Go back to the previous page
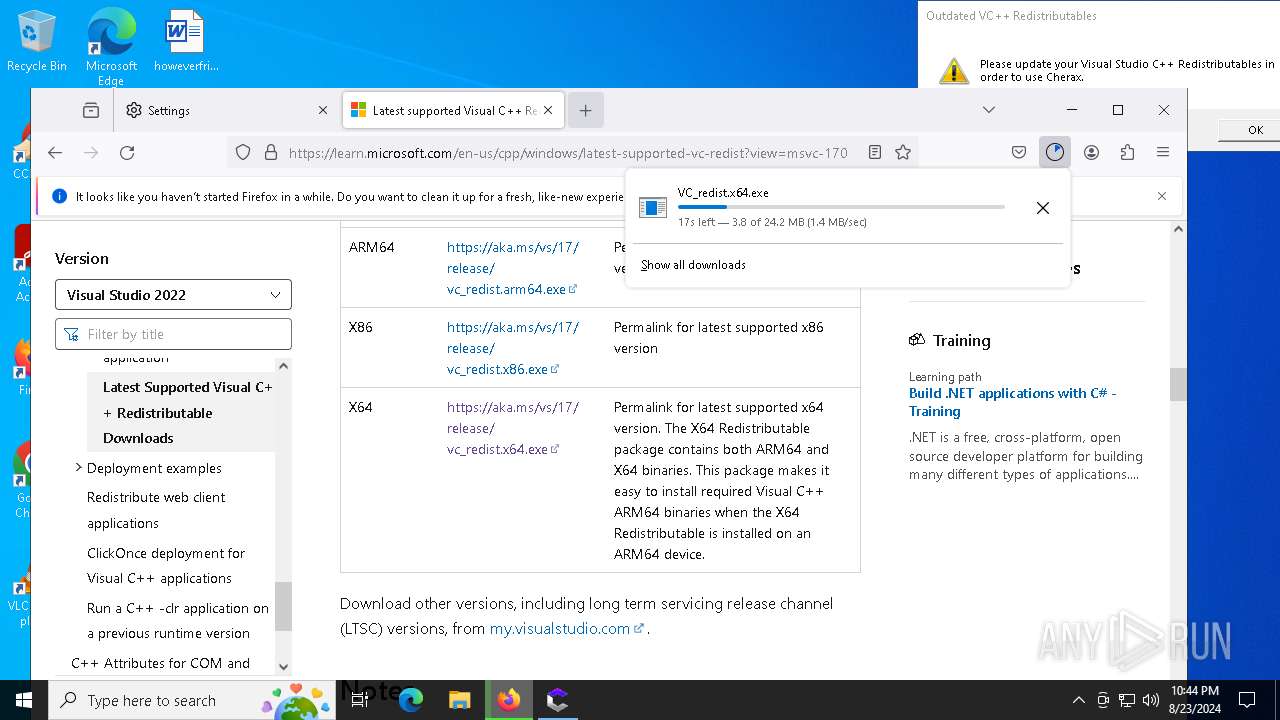The image size is (1280, 720). [55, 153]
